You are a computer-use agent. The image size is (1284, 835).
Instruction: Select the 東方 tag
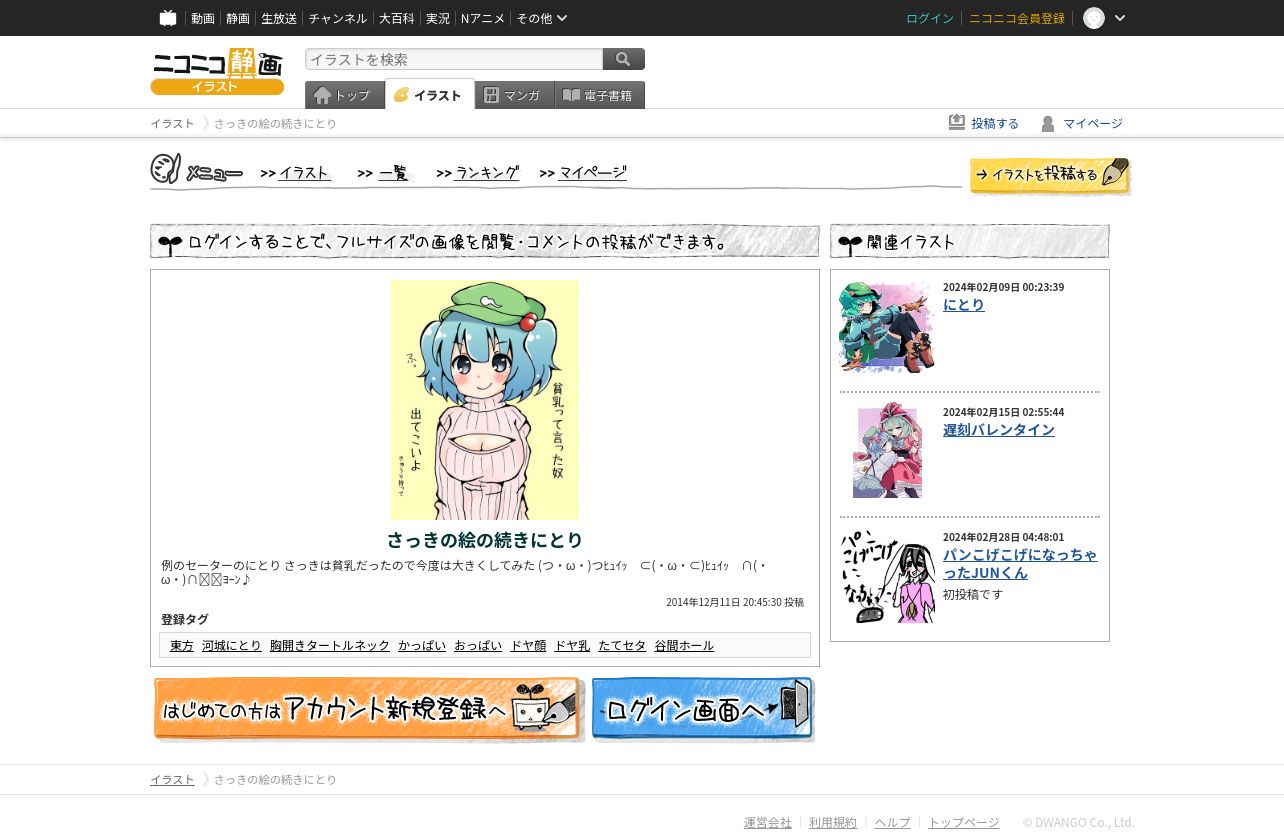pos(182,645)
